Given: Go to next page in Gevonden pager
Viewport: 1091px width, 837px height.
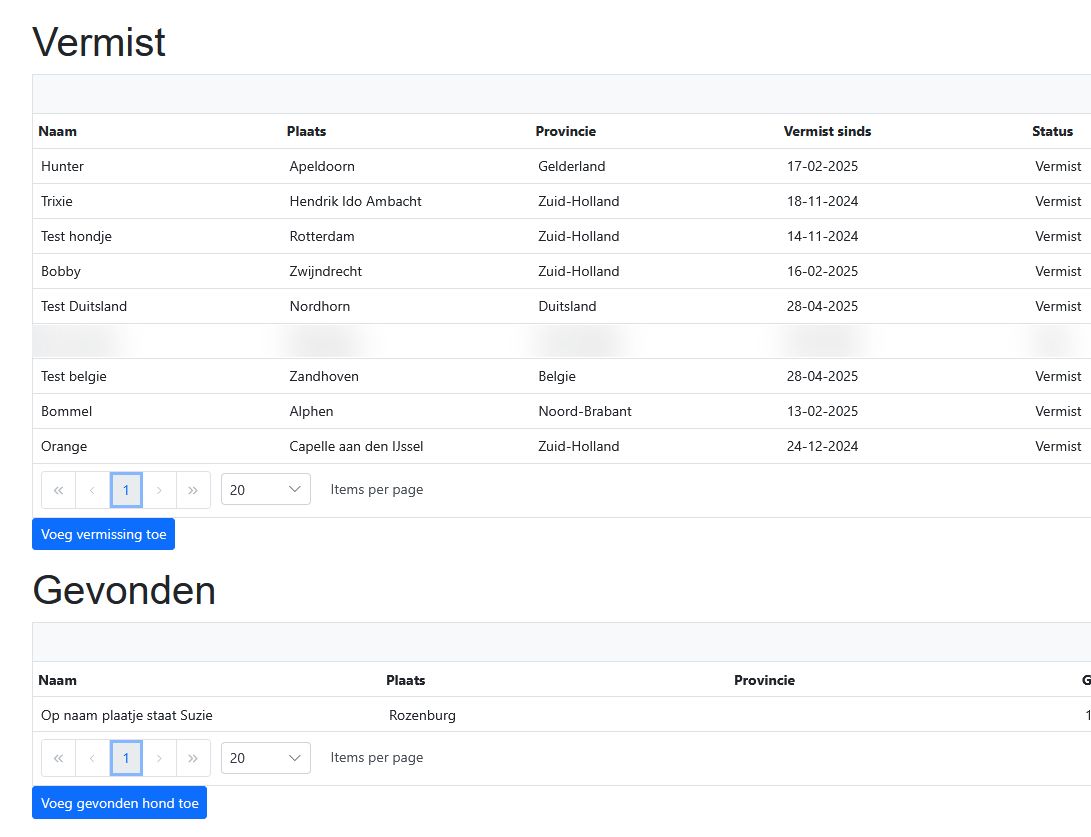Looking at the screenshot, I should tap(159, 758).
